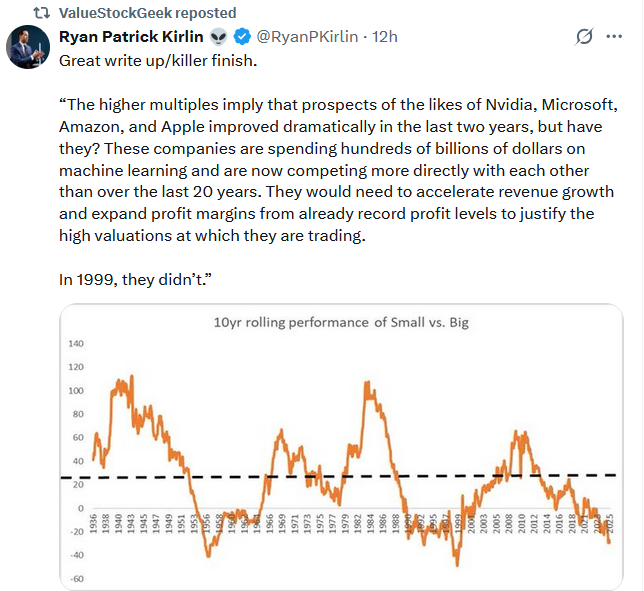This screenshot has height=591, width=644.
Task: Click the alien emoji beside the name
Action: 219,37
